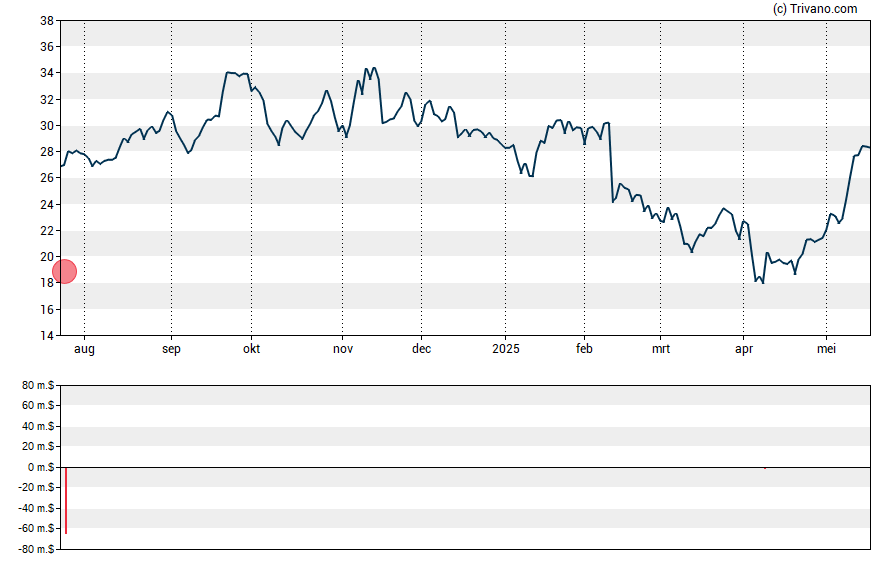Click the "26" price axis value
Screen dimensions: 888x565
pyautogui.click(x=46, y=178)
